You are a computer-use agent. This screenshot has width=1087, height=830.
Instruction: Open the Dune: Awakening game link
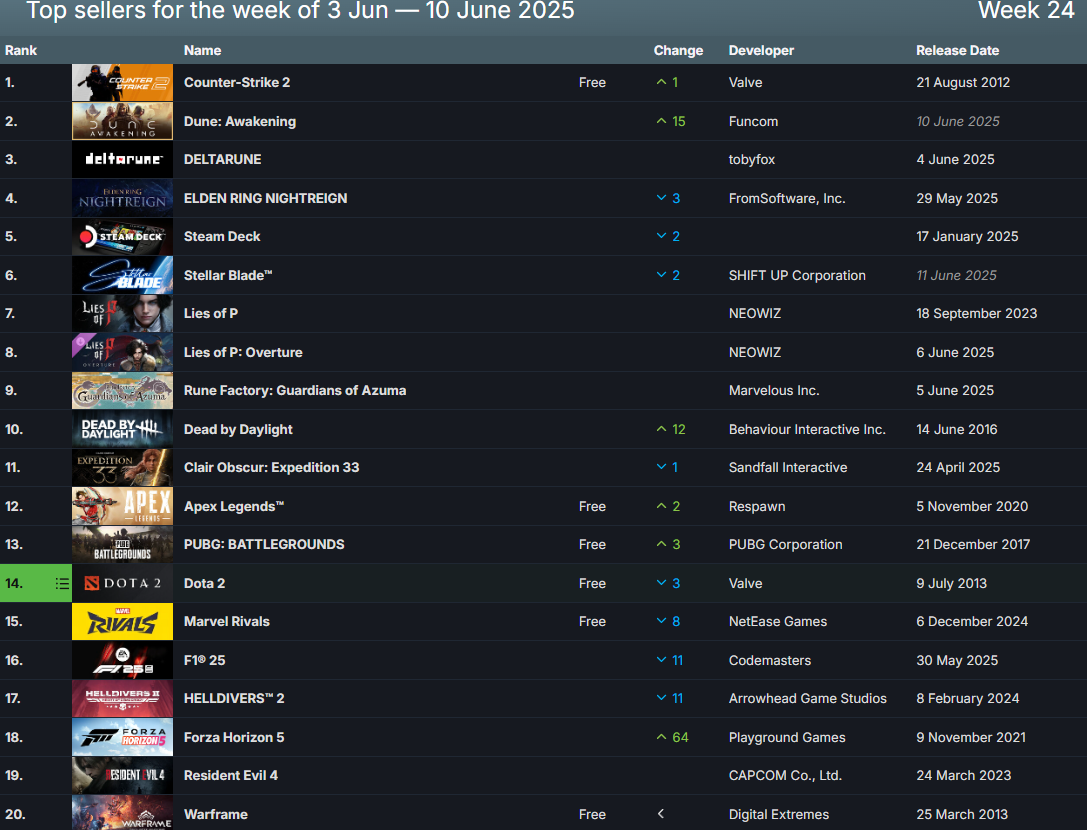coord(240,121)
